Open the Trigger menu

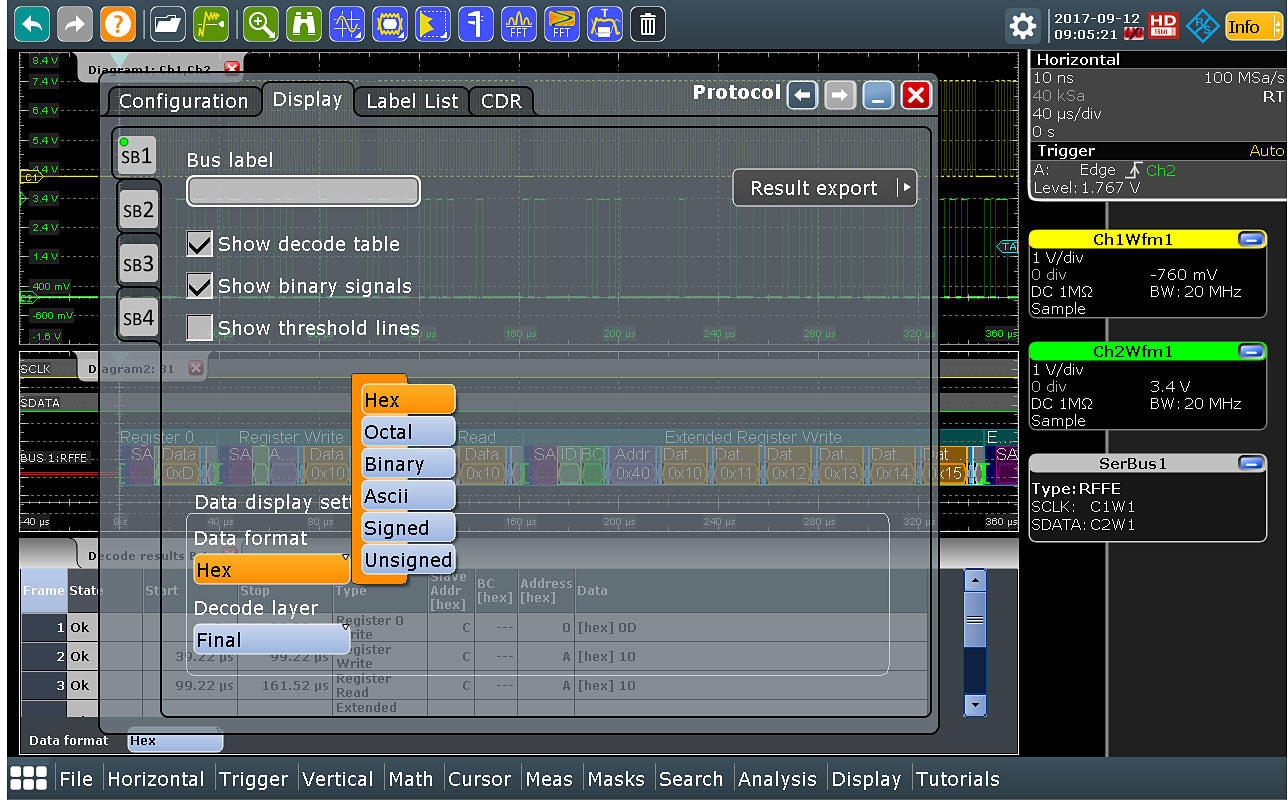(x=253, y=779)
